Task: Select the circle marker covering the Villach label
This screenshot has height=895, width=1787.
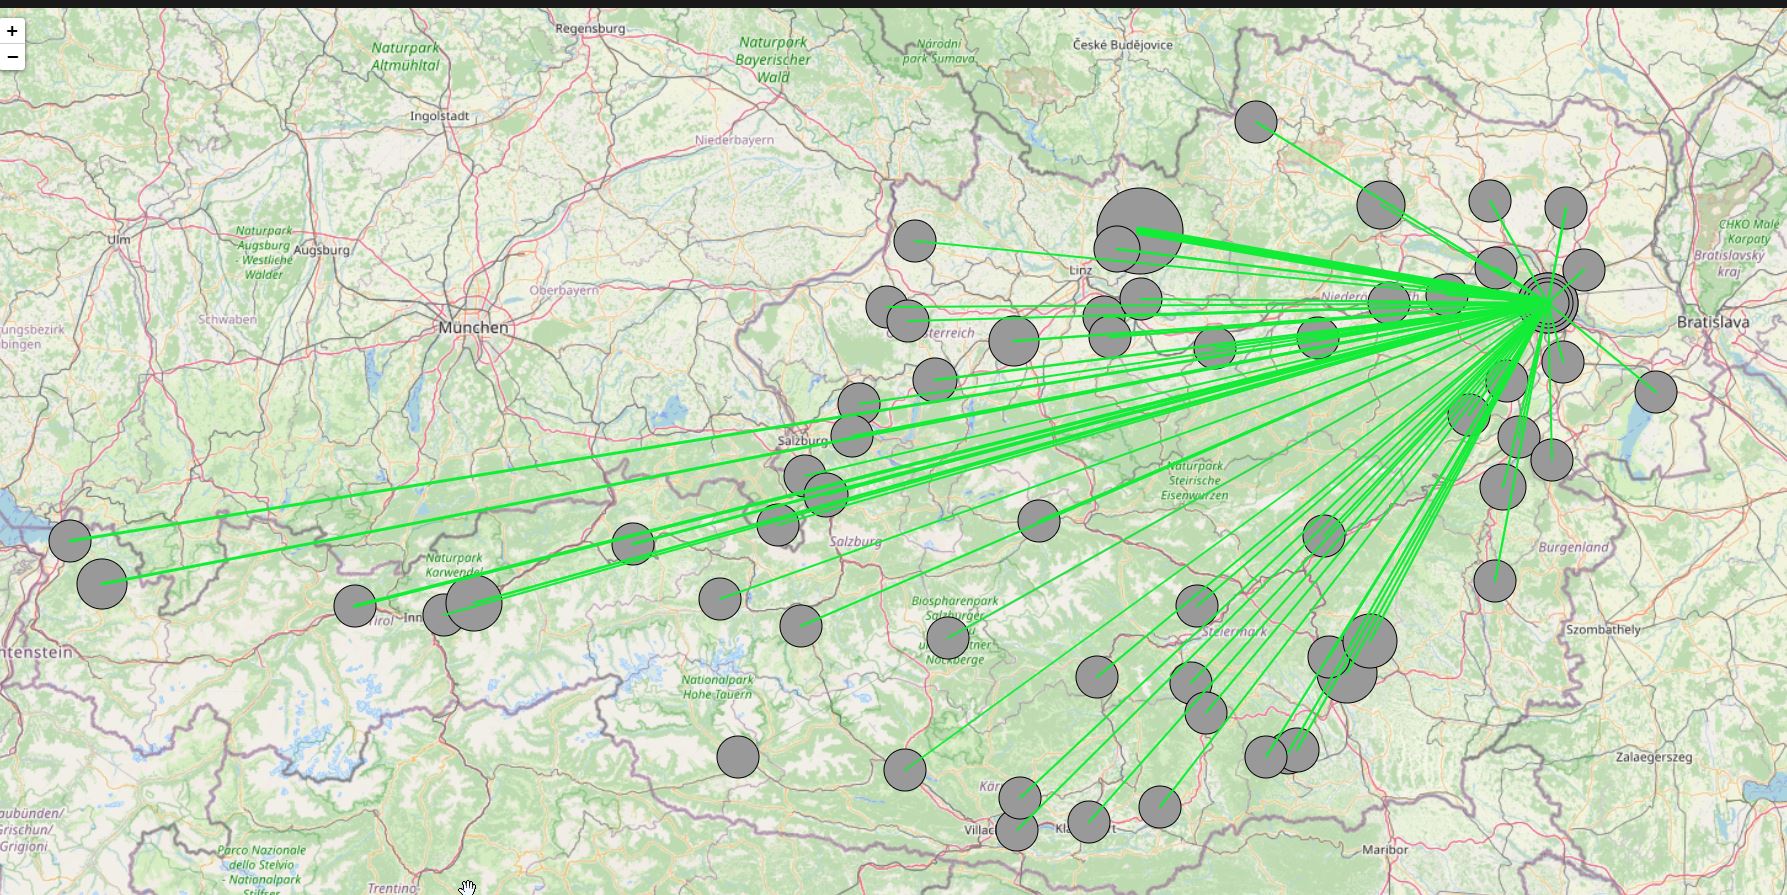Action: click(x=1017, y=830)
